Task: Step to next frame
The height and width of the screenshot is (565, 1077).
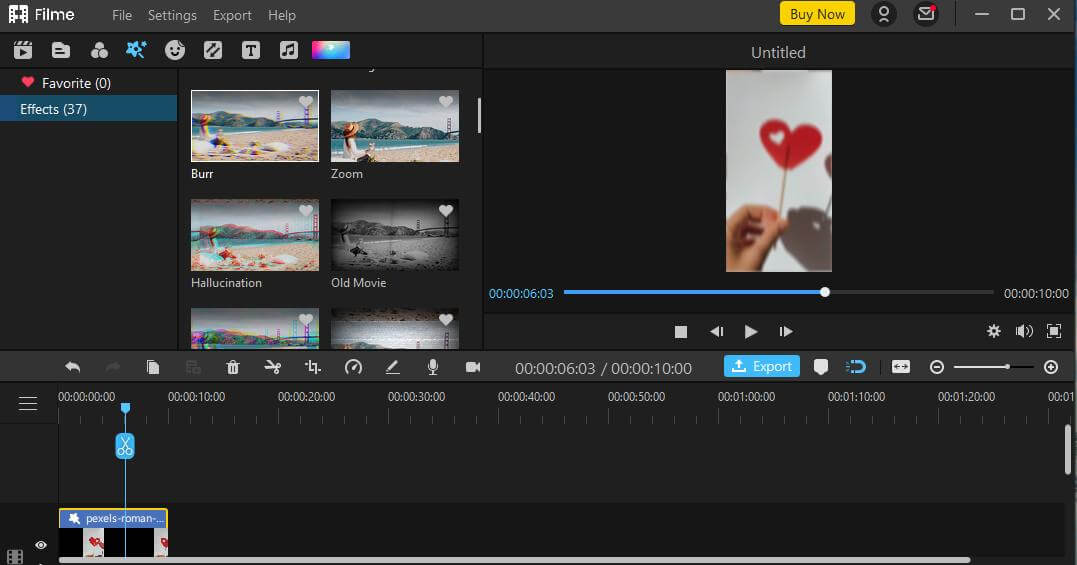Action: pos(786,332)
